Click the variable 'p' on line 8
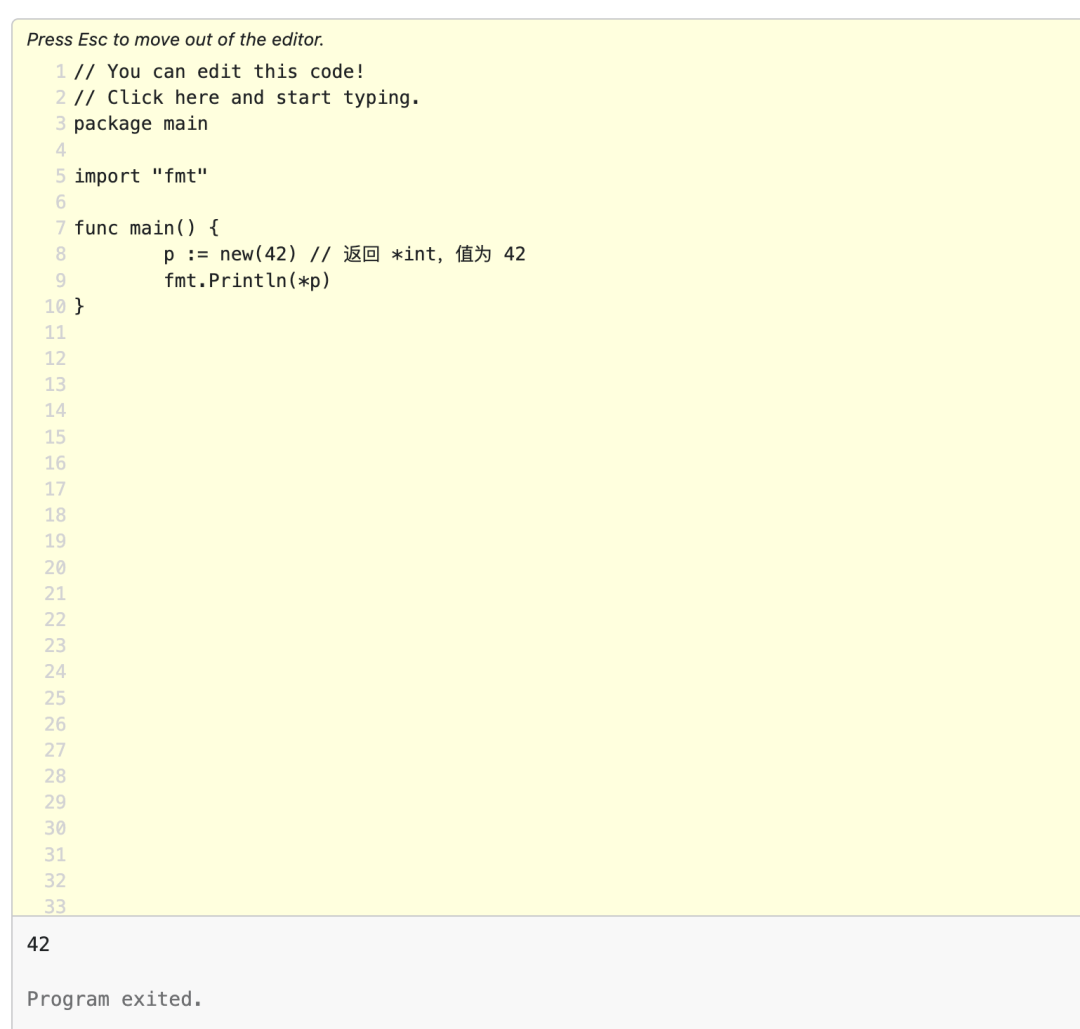 169,256
